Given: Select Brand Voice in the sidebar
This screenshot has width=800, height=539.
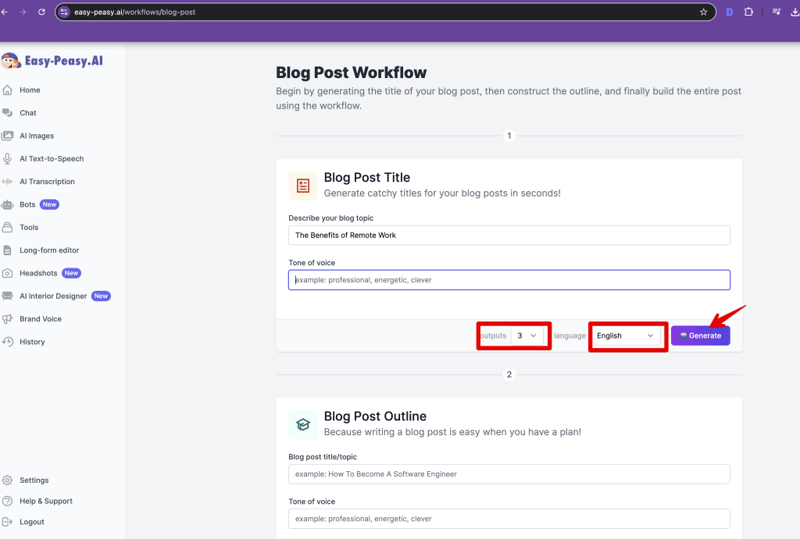Looking at the screenshot, I should click(40, 319).
